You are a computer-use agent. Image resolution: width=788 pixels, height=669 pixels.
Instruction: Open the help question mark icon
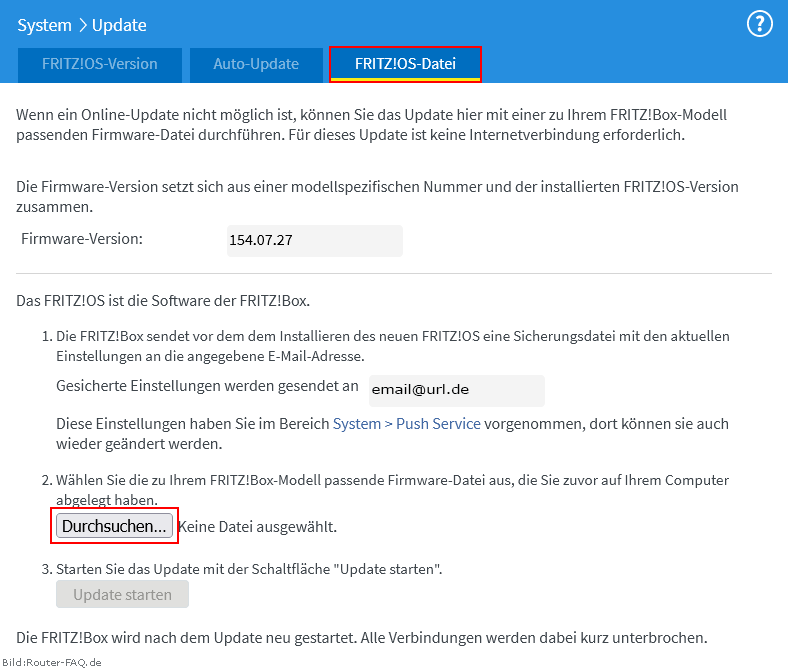point(759,24)
